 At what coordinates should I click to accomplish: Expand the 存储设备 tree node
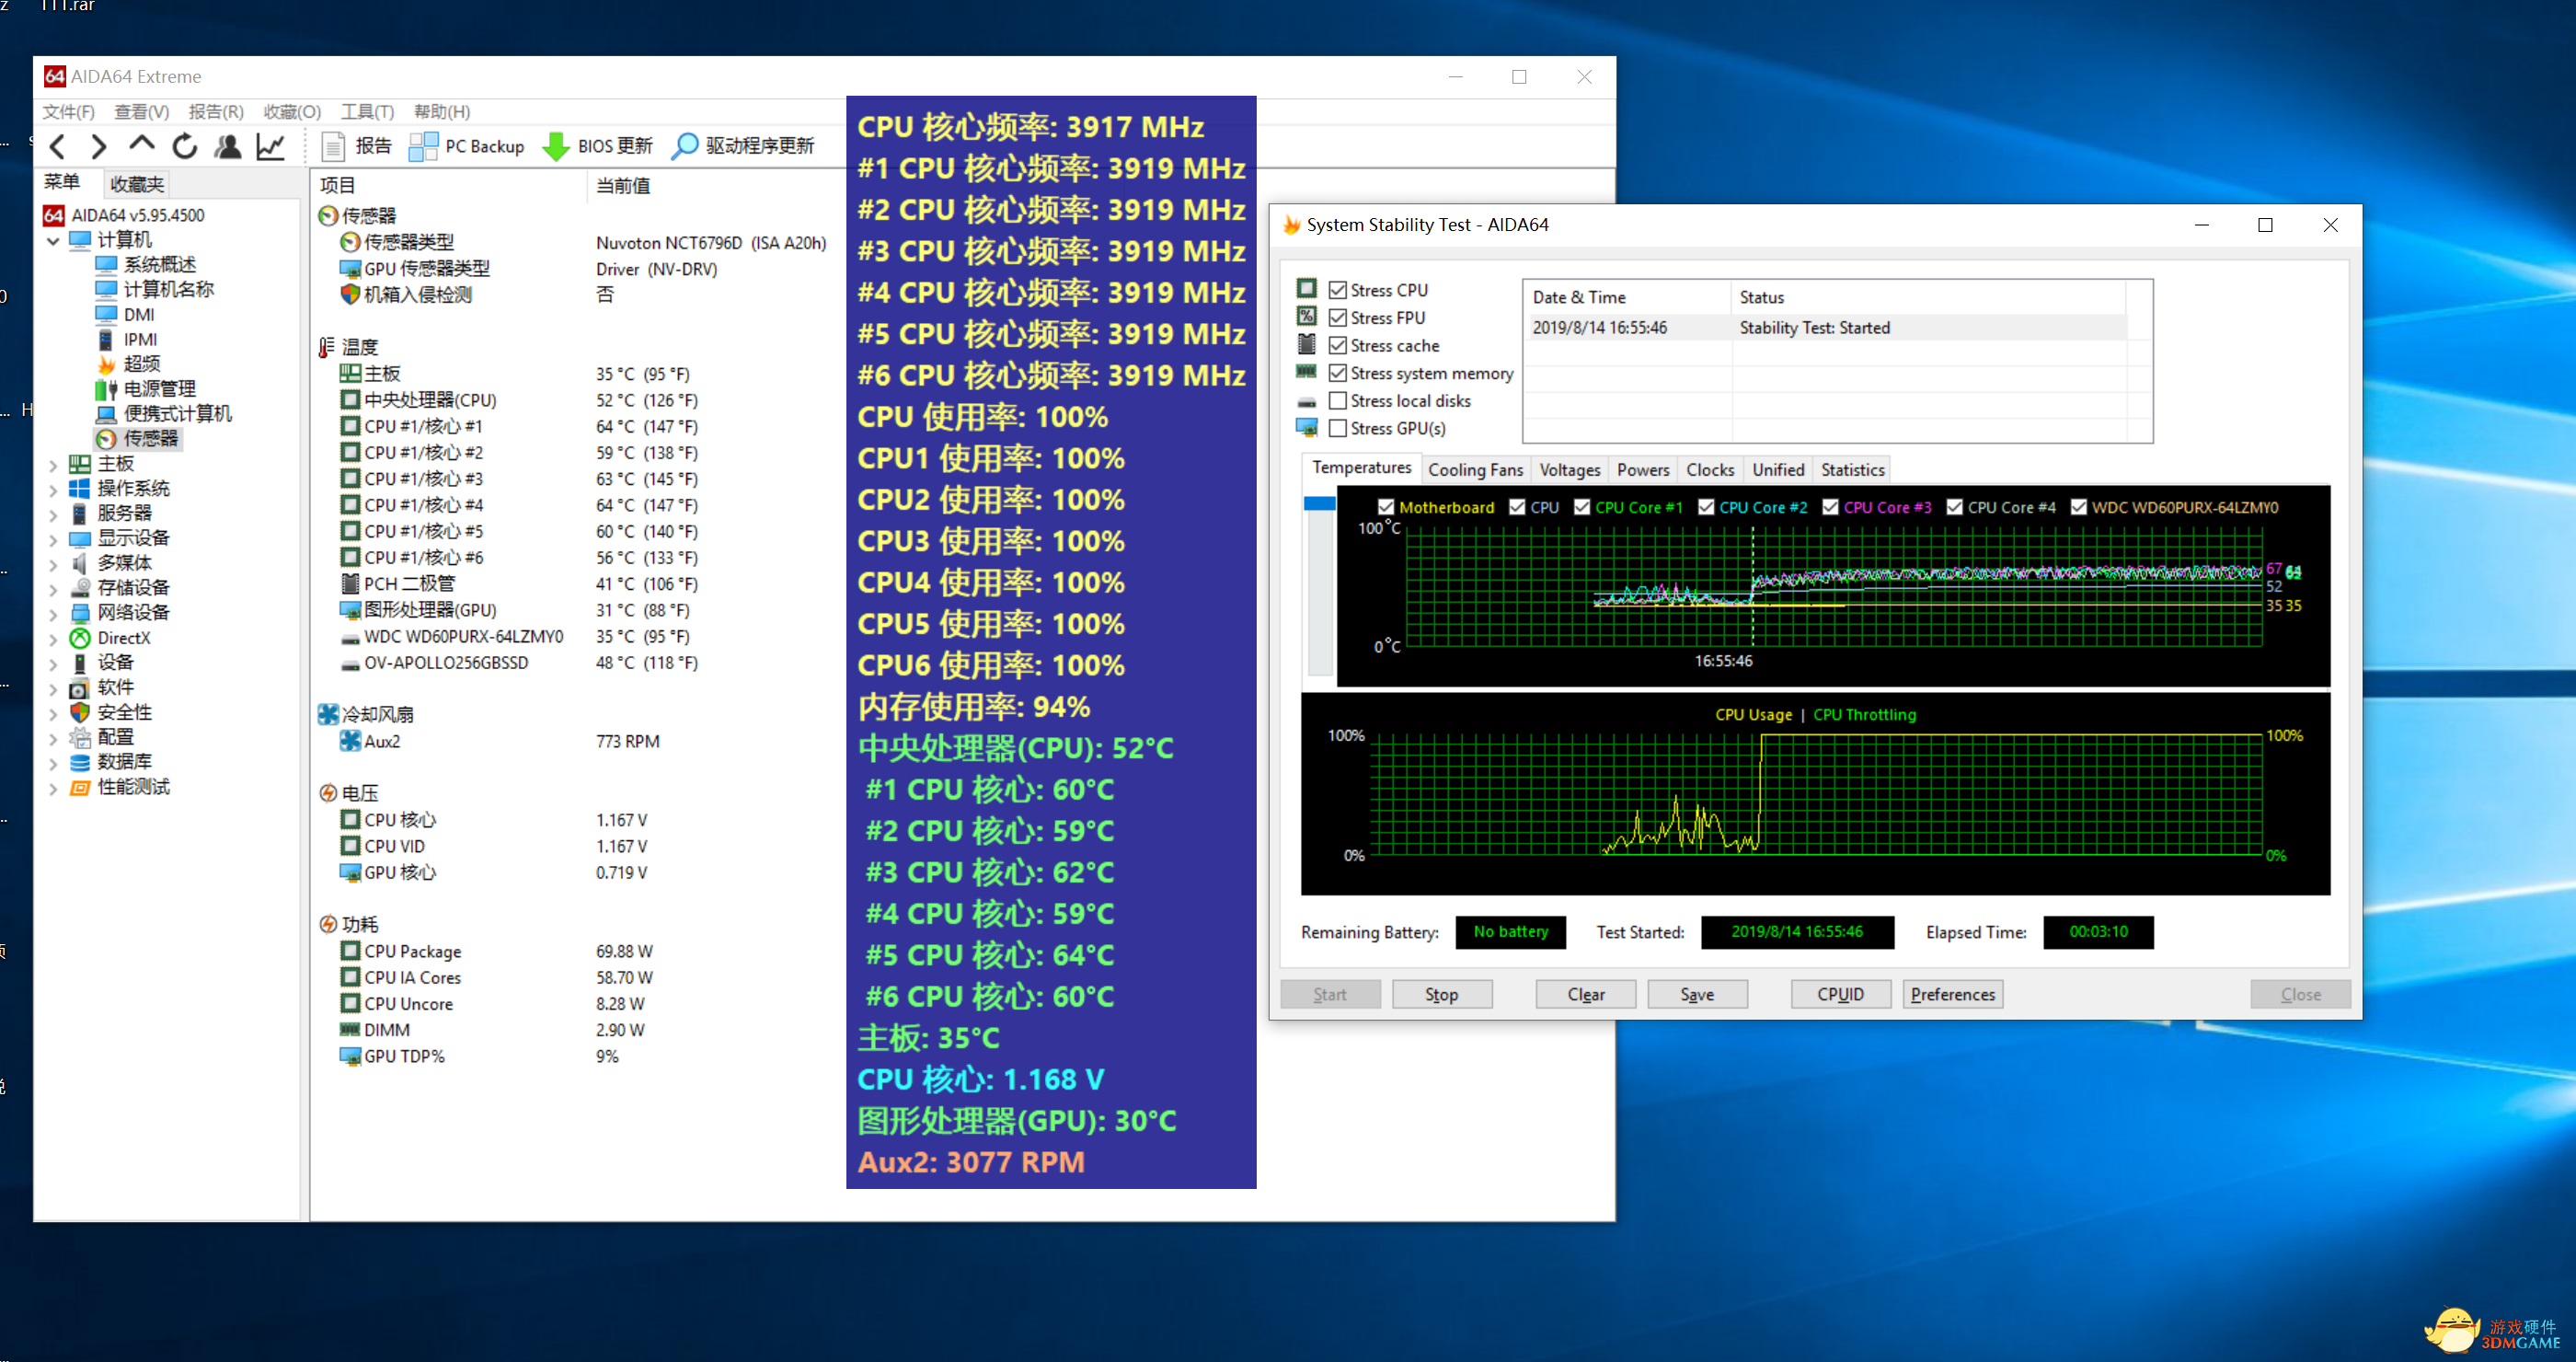[x=53, y=588]
